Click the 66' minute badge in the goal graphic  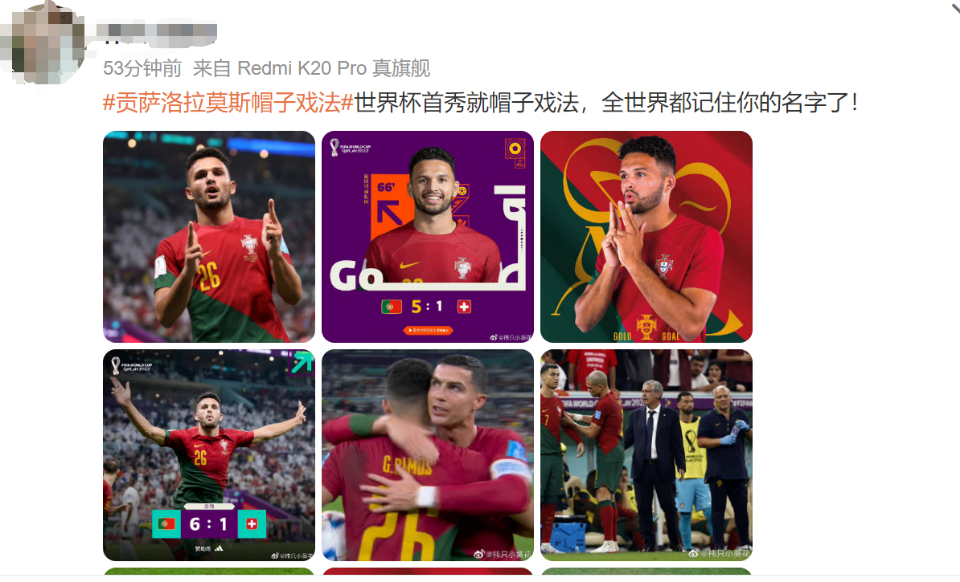pyautogui.click(x=386, y=187)
